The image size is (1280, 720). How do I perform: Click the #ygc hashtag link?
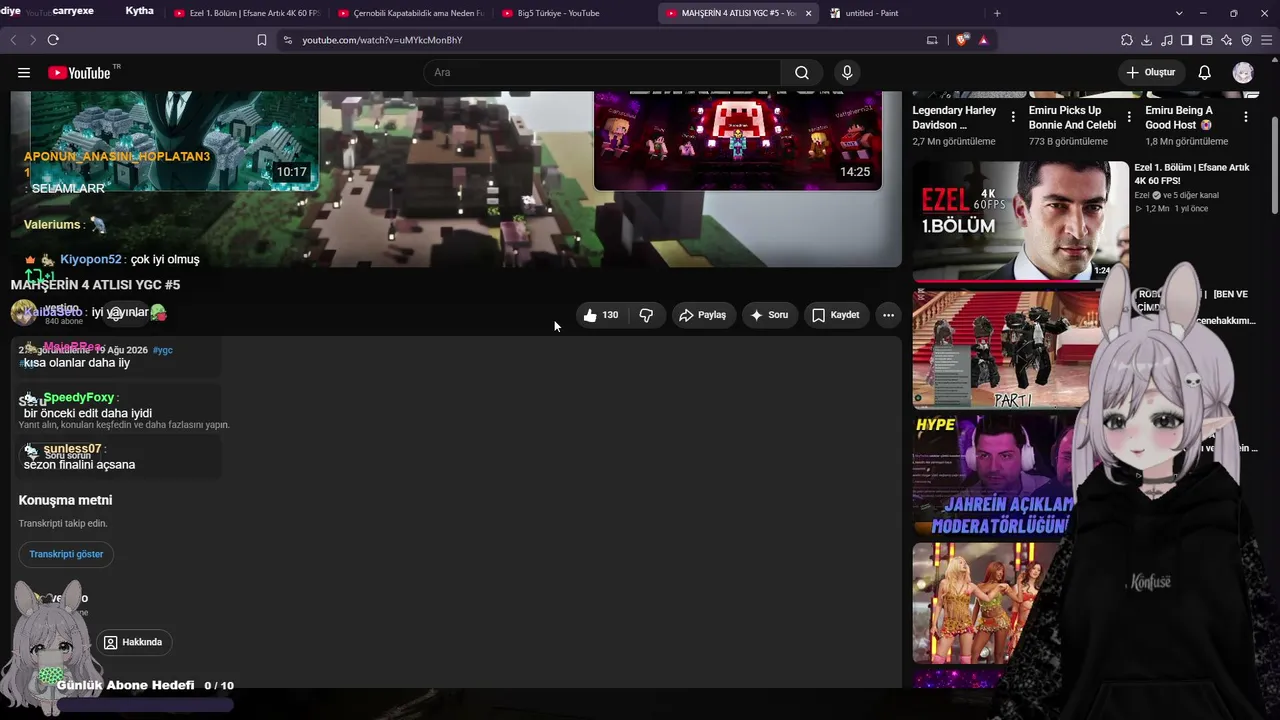click(x=163, y=351)
